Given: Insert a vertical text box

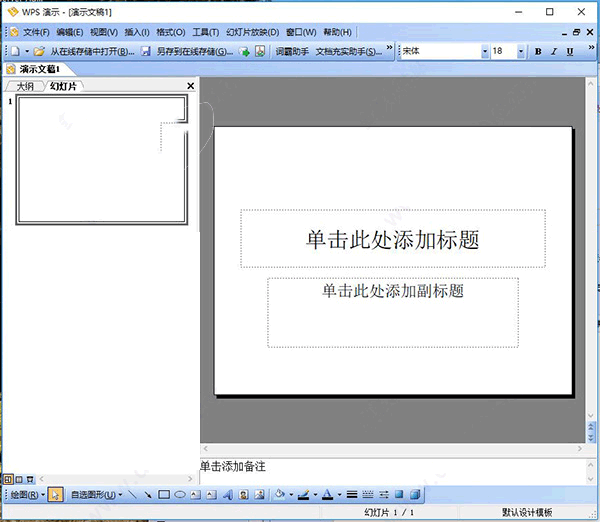Looking at the screenshot, I should 211,495.
